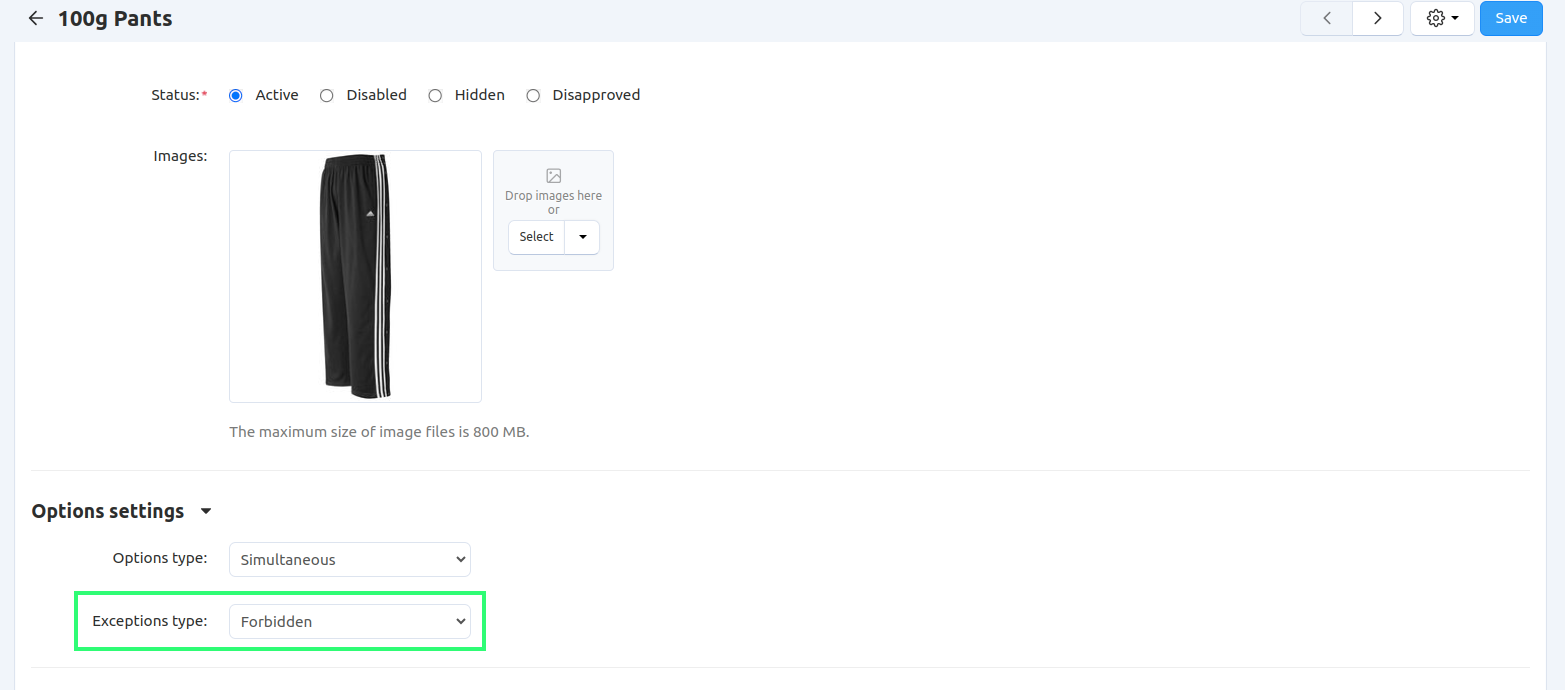Click the maximum image file size note
Viewport: 1565px width, 690px height.
point(379,432)
